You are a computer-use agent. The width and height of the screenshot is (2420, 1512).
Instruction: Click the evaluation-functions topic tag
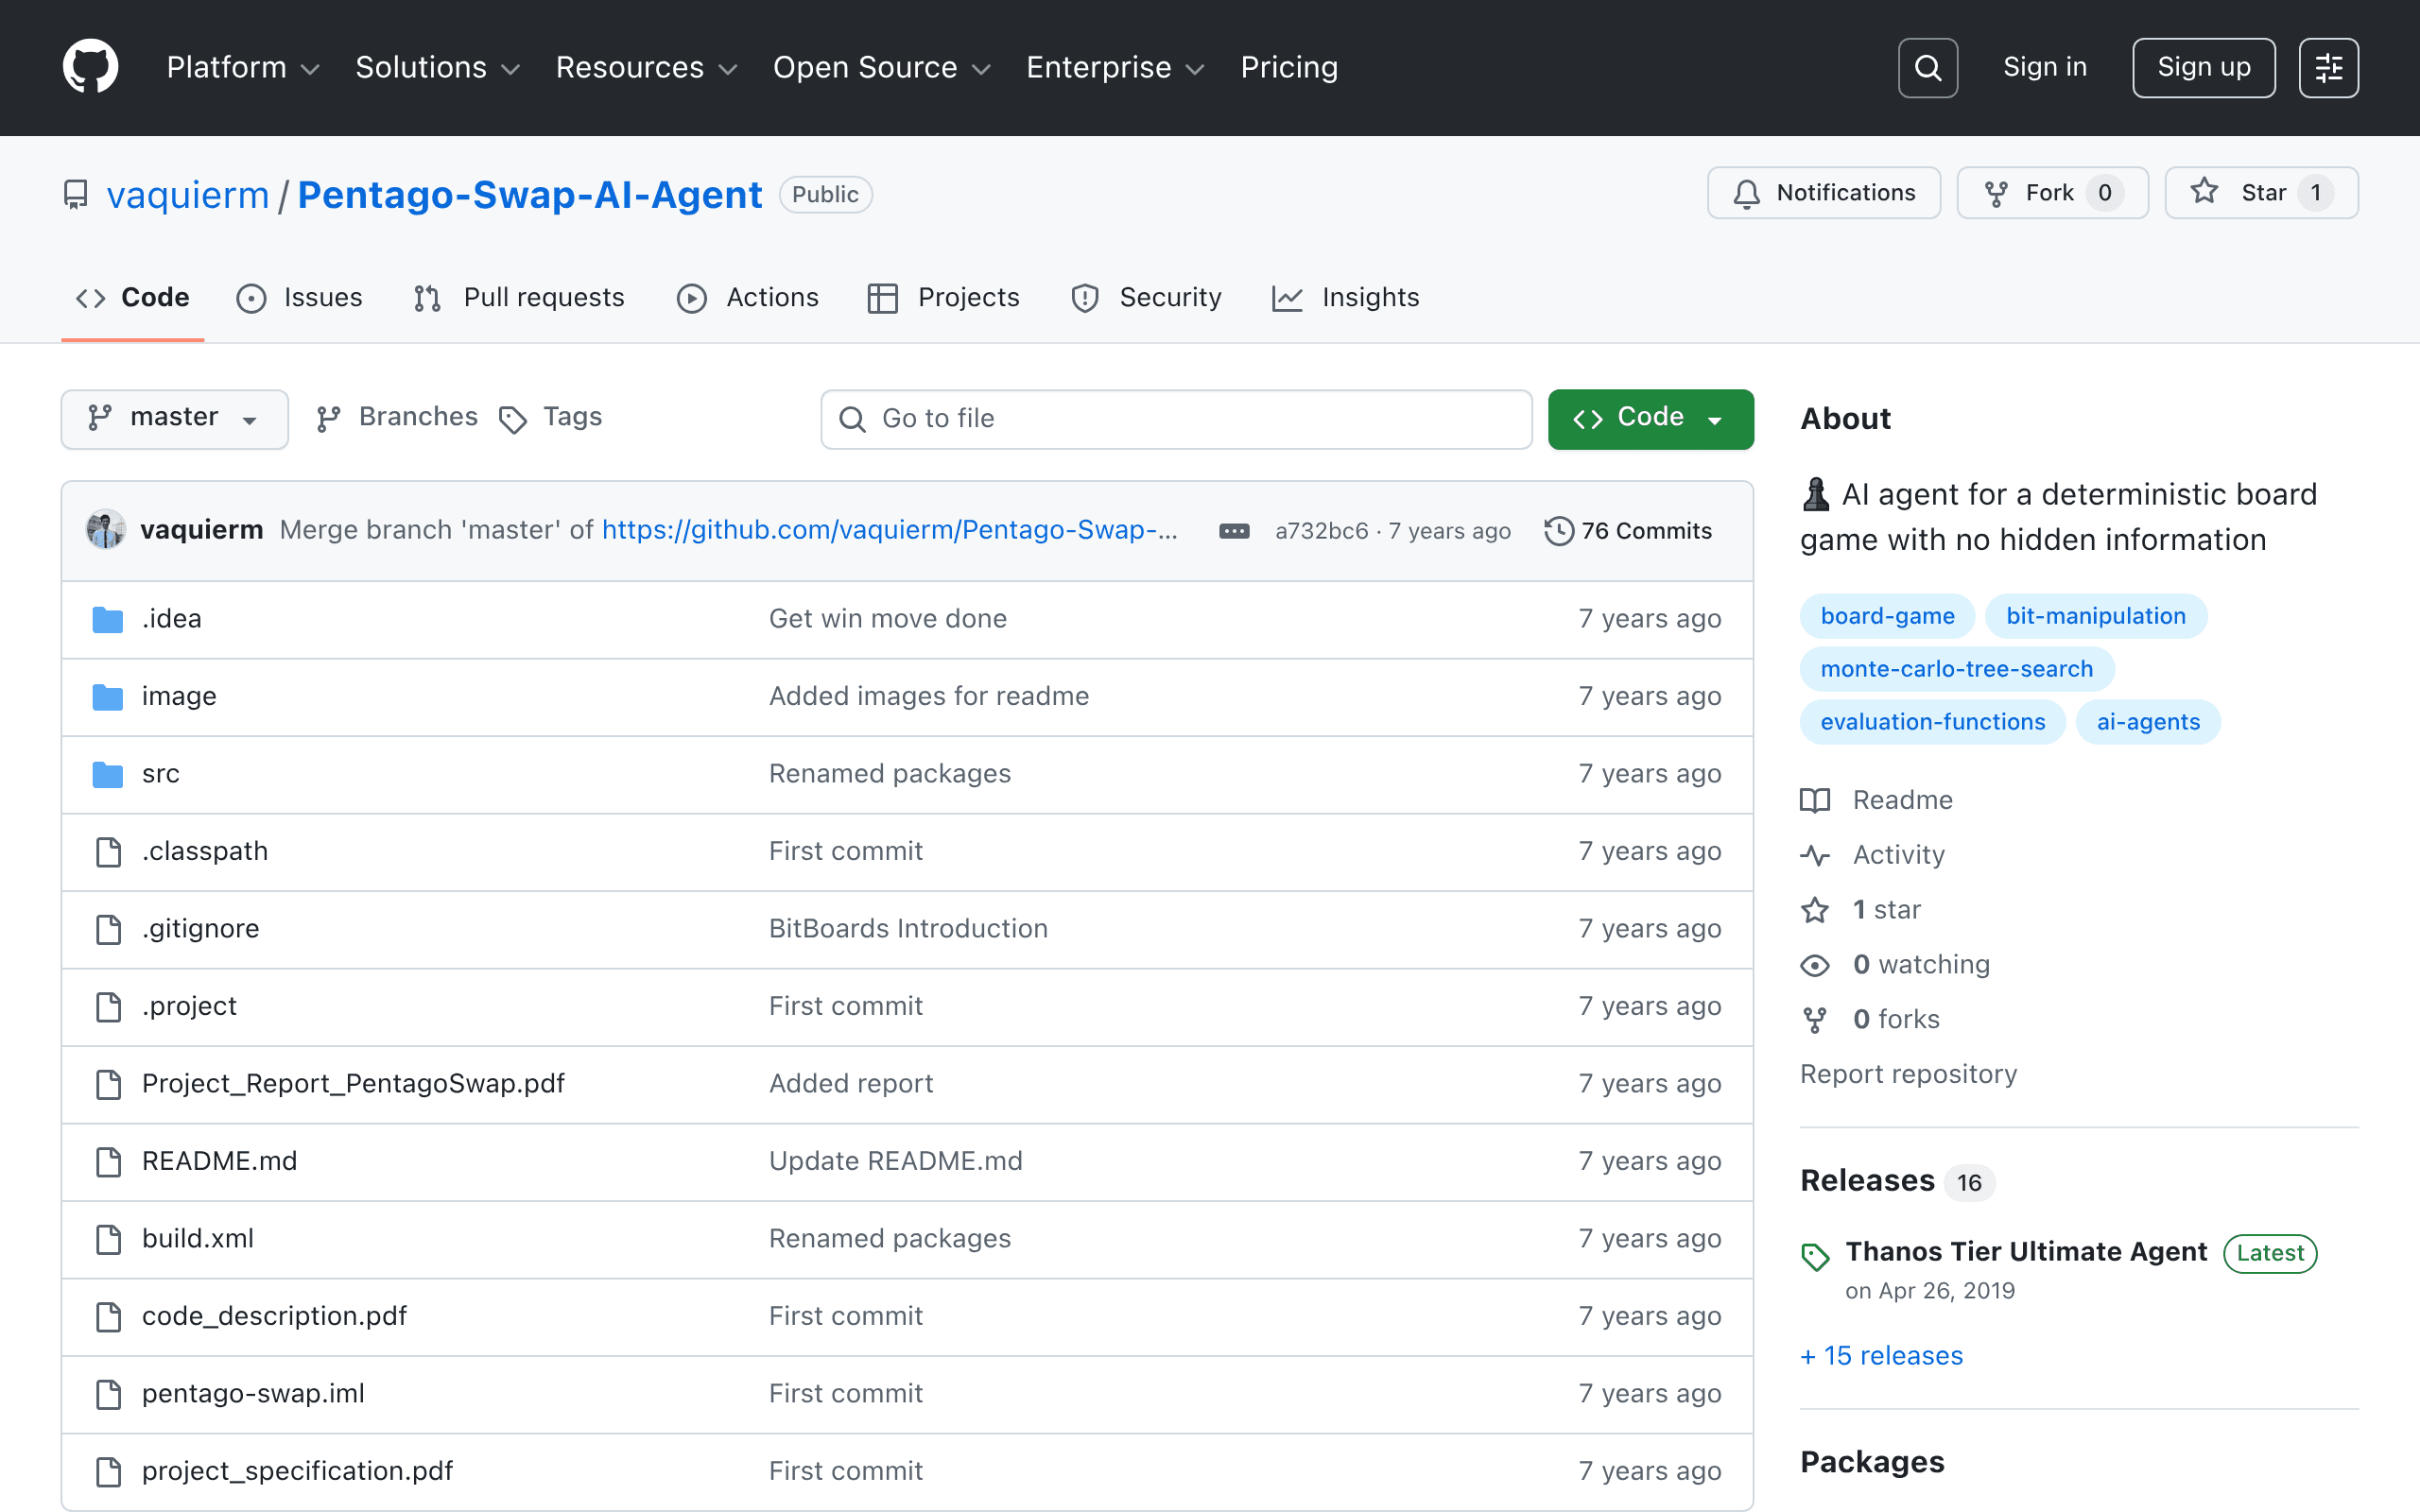pyautogui.click(x=1933, y=722)
